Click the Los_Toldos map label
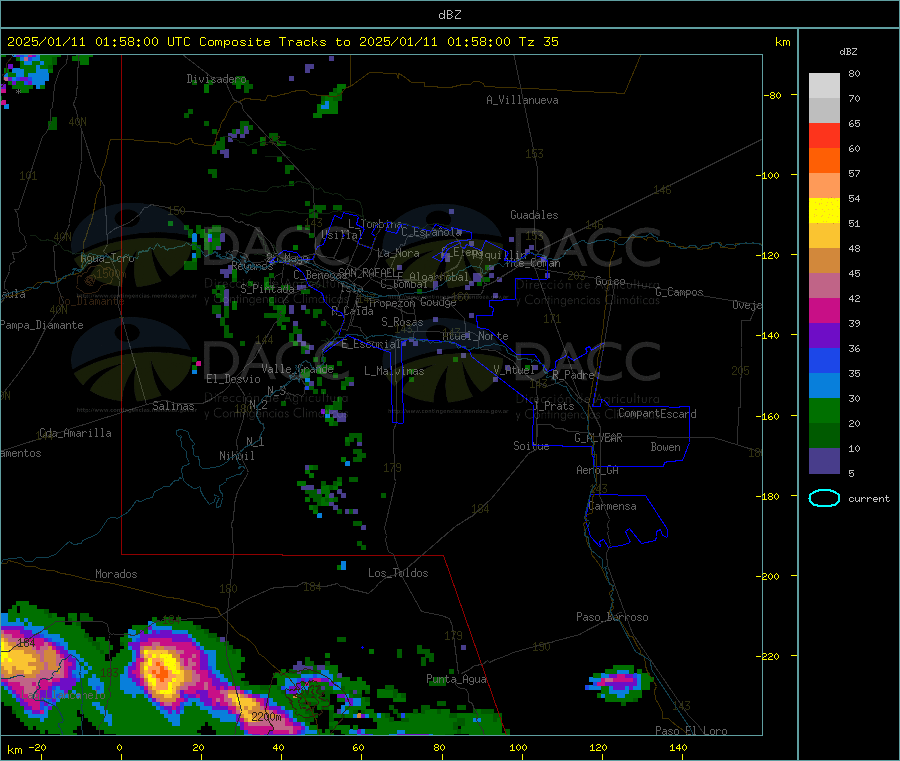 tap(398, 573)
